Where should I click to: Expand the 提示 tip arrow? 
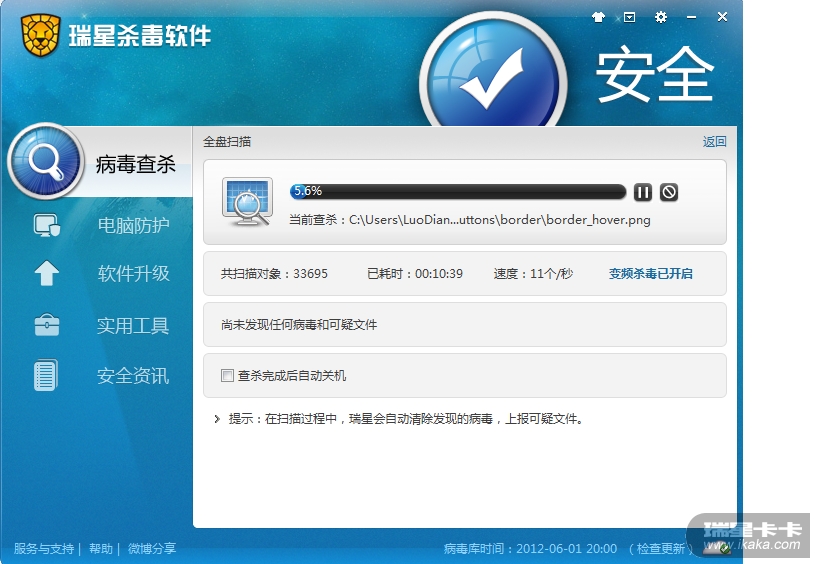point(217,419)
